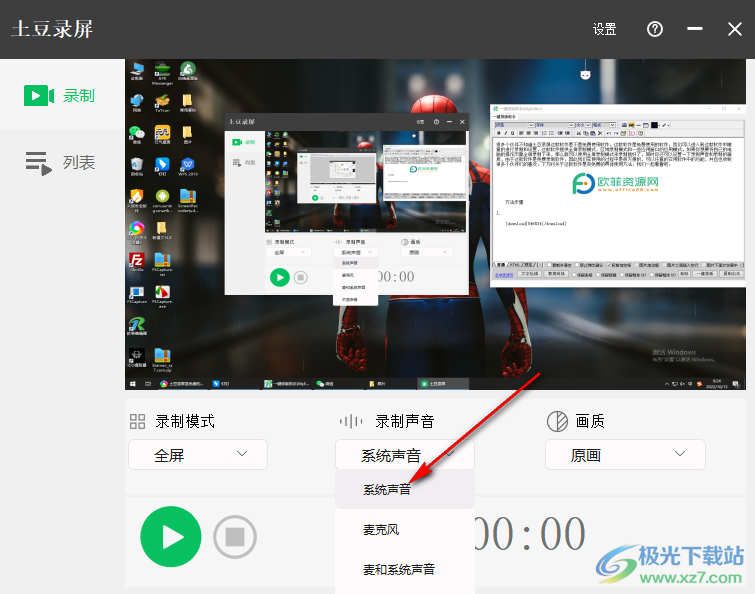This screenshot has height=594, width=755.
Task: Click the 录制模式 label
Action: tap(185, 422)
